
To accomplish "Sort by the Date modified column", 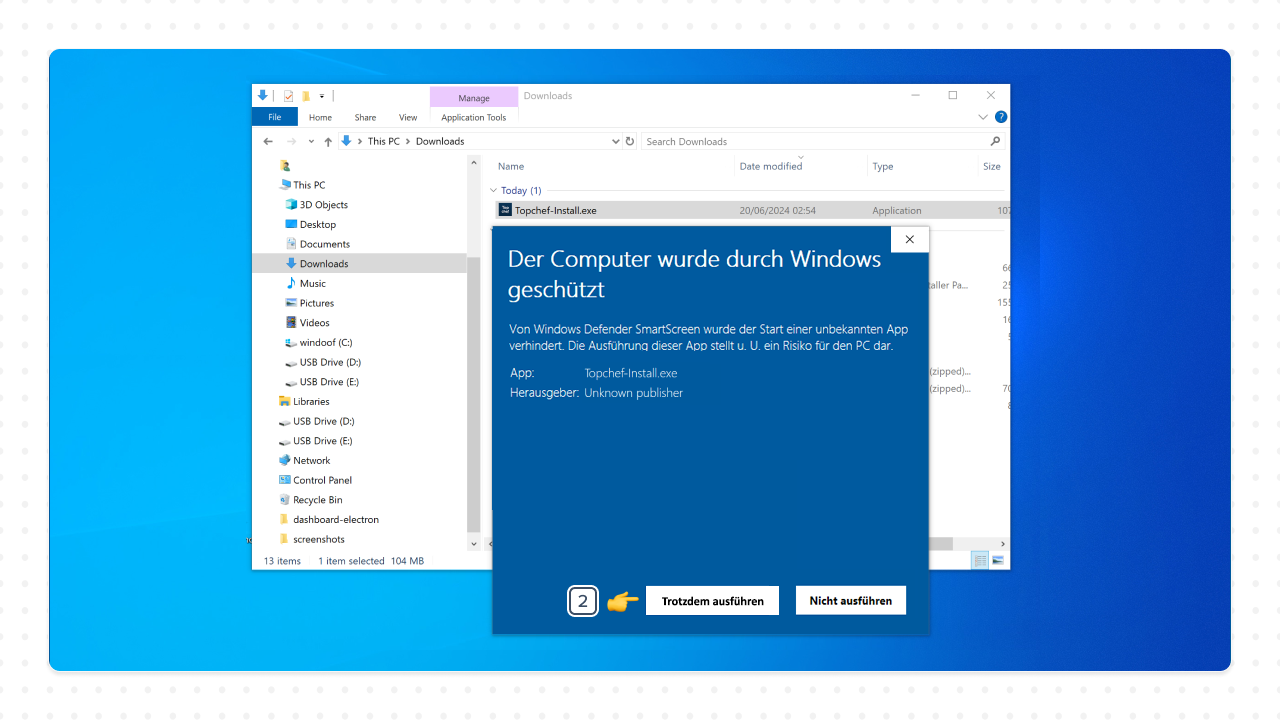I will 771,166.
